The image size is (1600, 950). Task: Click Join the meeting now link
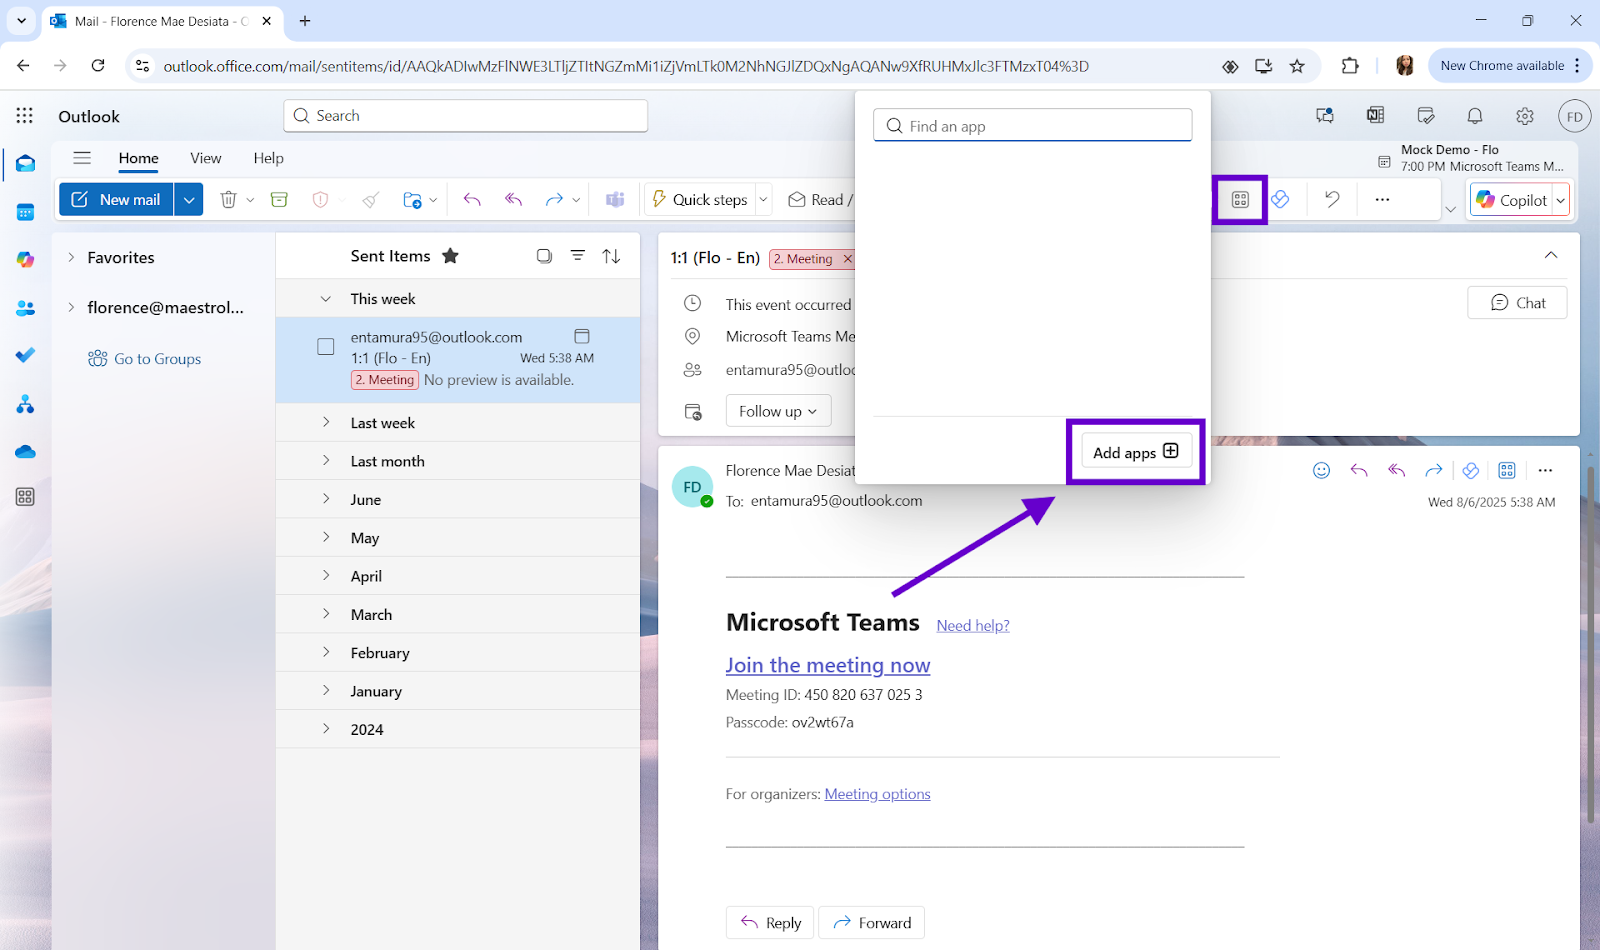pos(828,665)
